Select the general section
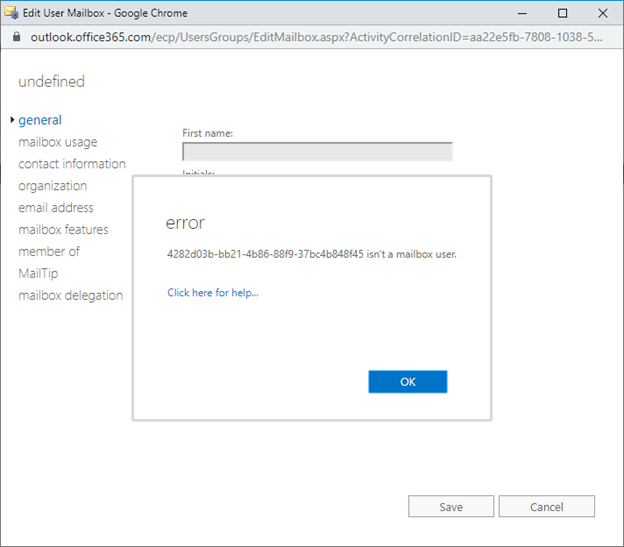 click(x=40, y=120)
